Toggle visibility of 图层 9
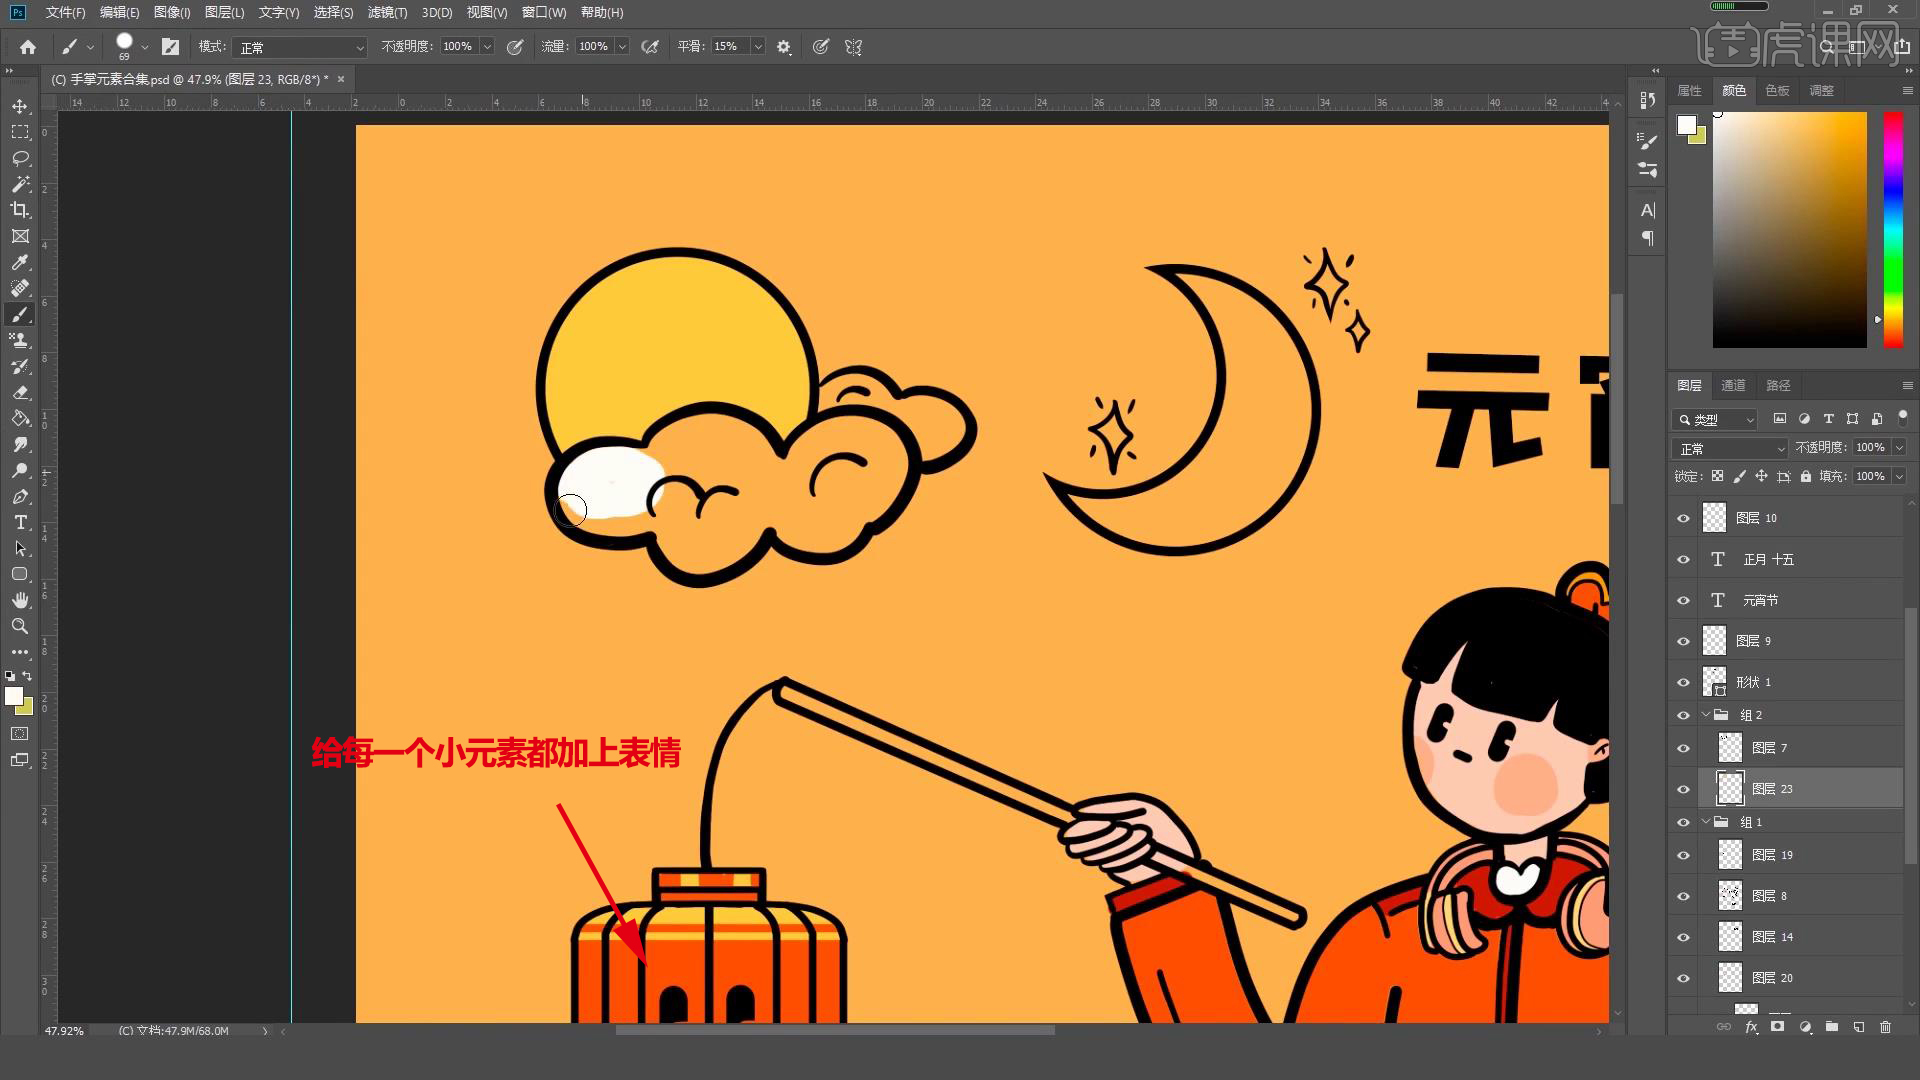Image resolution: width=1920 pixels, height=1080 pixels. 1684,641
